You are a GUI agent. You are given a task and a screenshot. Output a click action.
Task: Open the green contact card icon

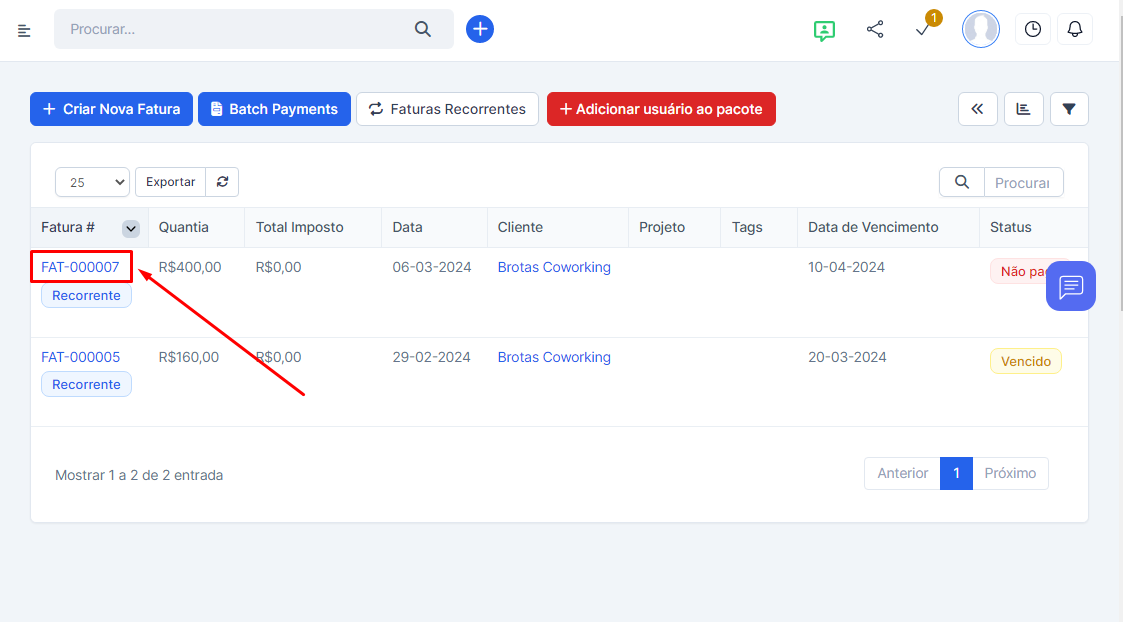pyautogui.click(x=824, y=30)
